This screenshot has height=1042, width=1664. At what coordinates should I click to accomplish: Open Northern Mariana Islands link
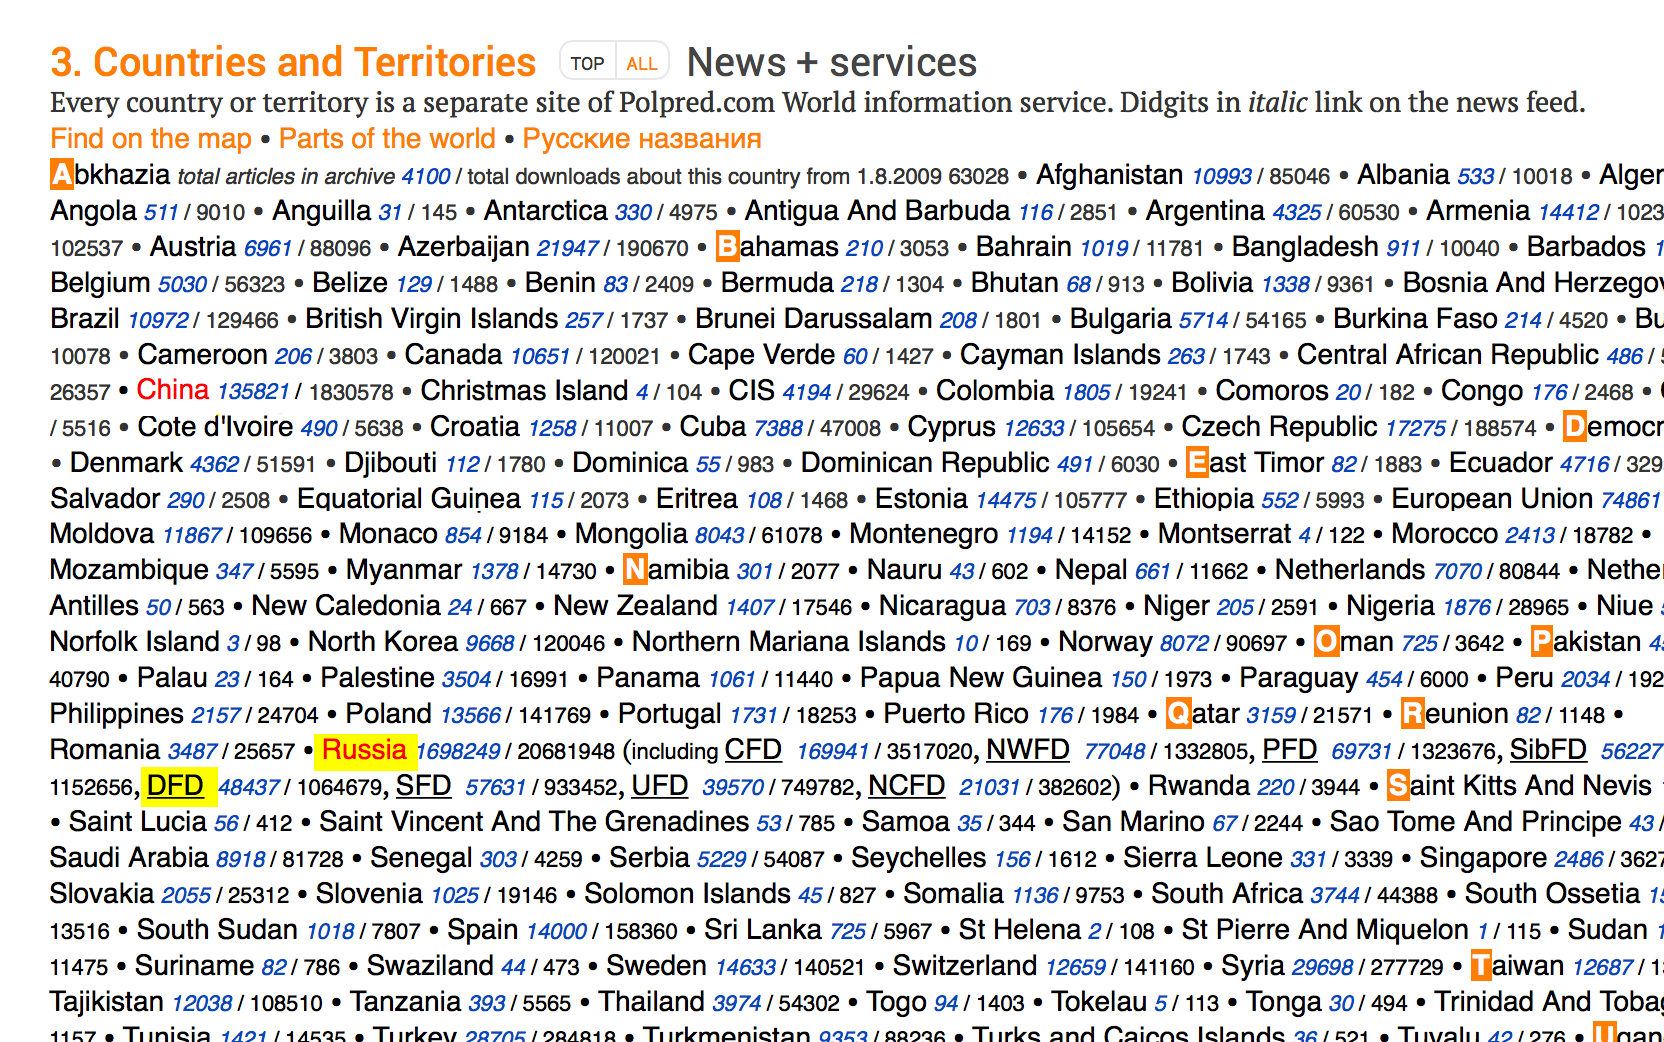click(x=788, y=643)
